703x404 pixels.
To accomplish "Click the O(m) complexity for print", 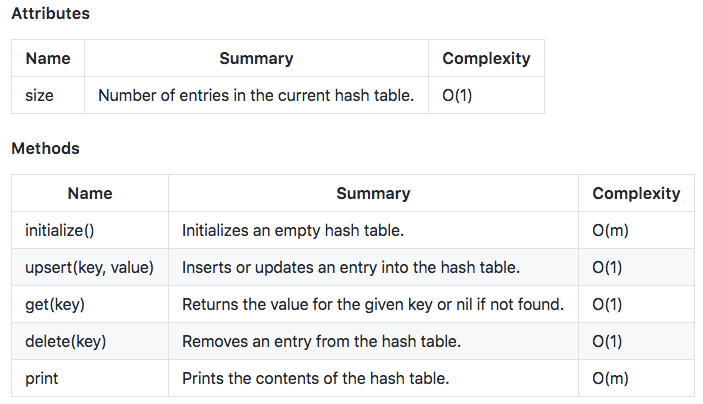I will click(610, 378).
